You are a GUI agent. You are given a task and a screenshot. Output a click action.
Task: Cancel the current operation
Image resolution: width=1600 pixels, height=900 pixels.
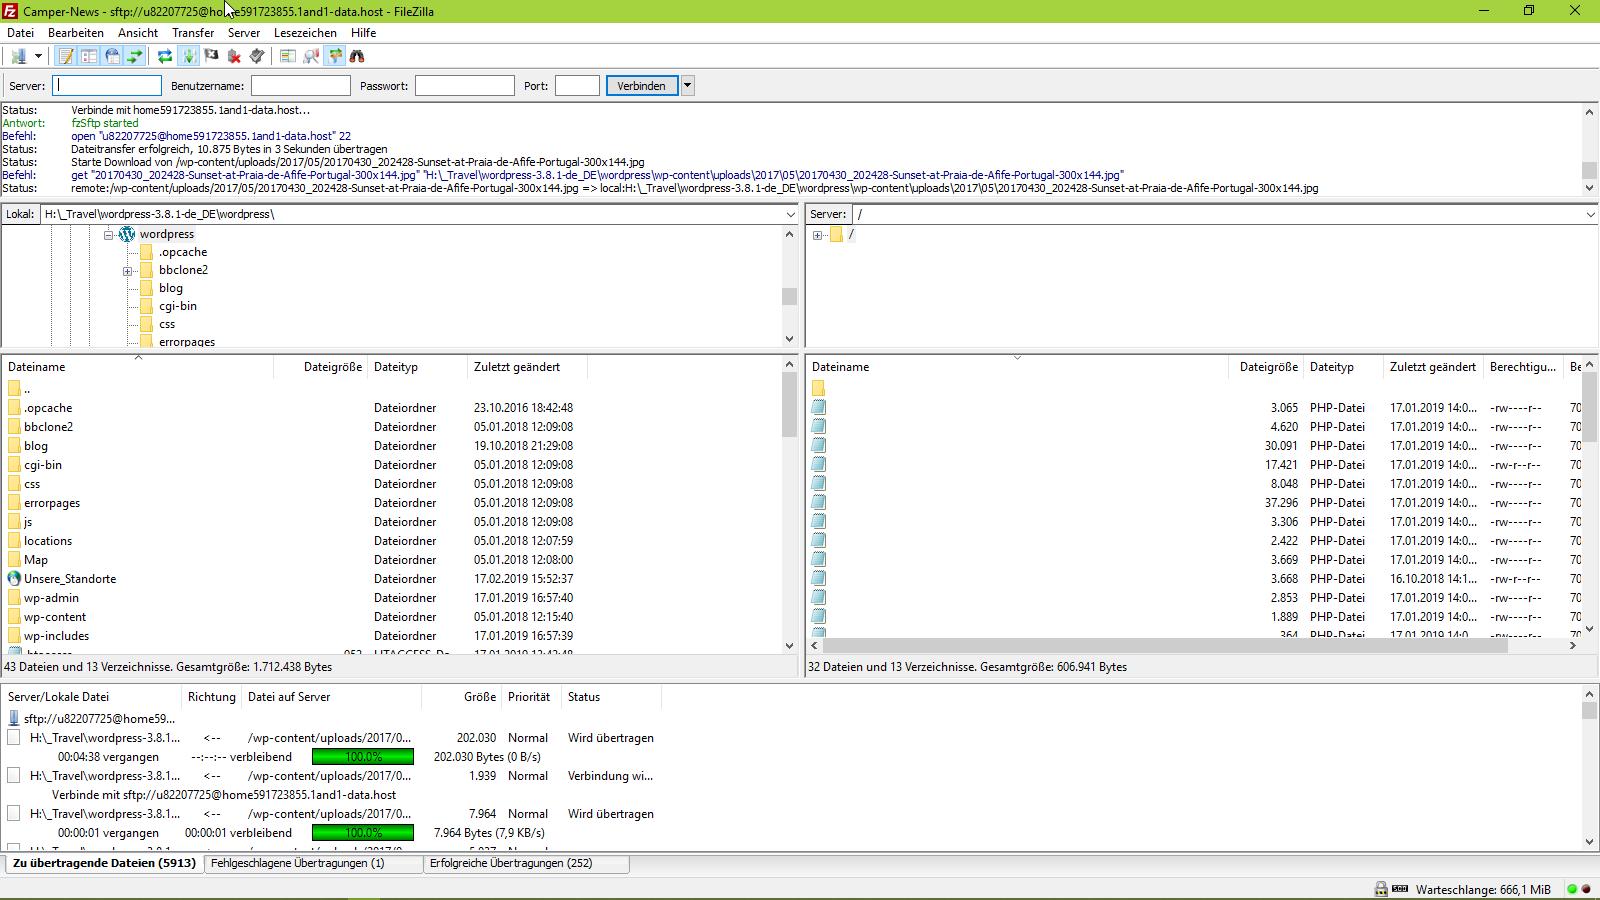click(x=211, y=56)
